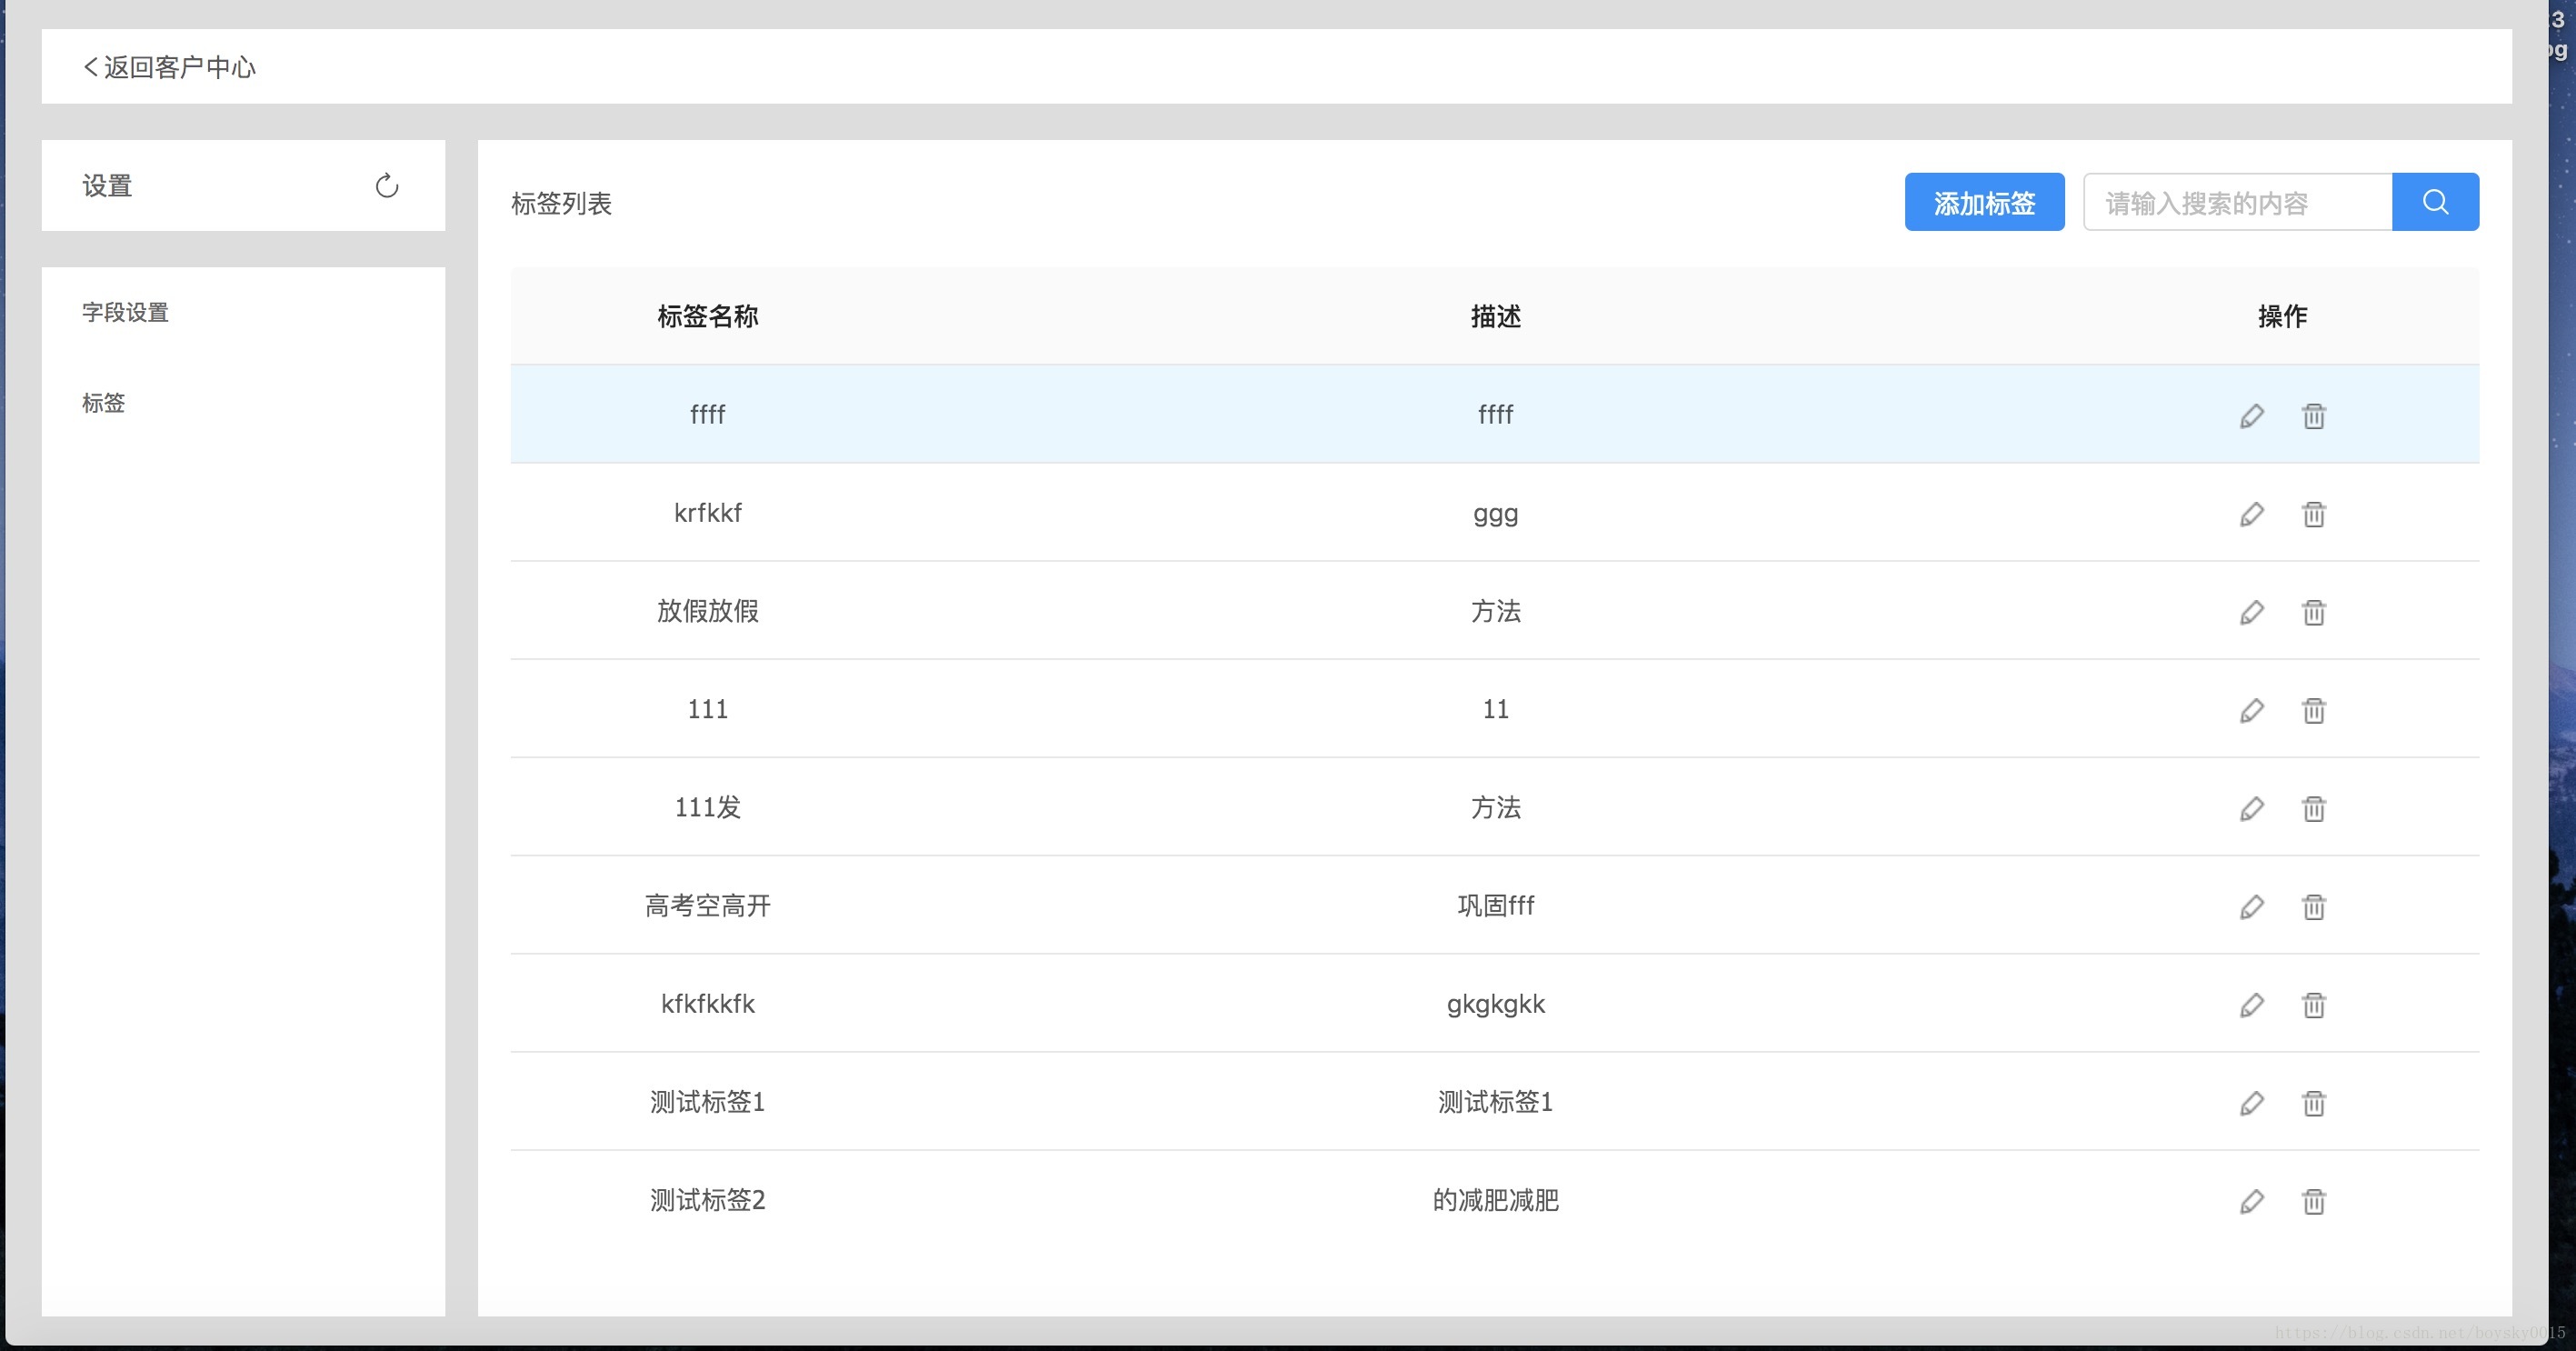Delete the ffff tag row
The height and width of the screenshot is (1351, 2576).
click(x=2313, y=416)
